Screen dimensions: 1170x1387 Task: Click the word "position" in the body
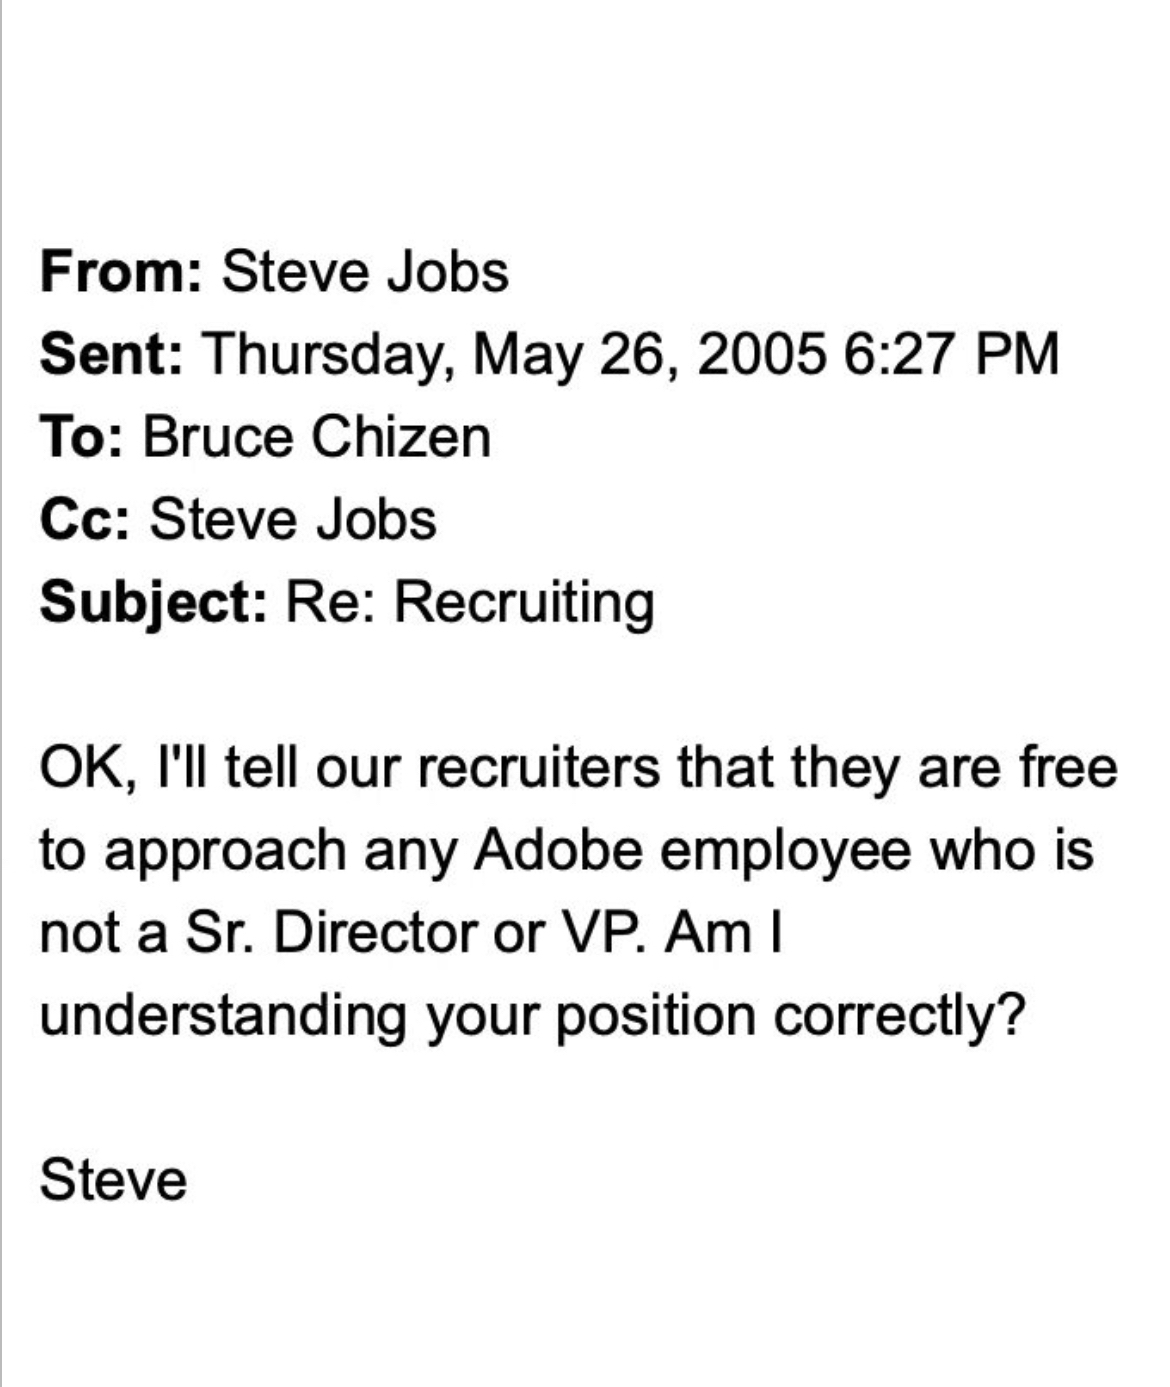point(654,1016)
